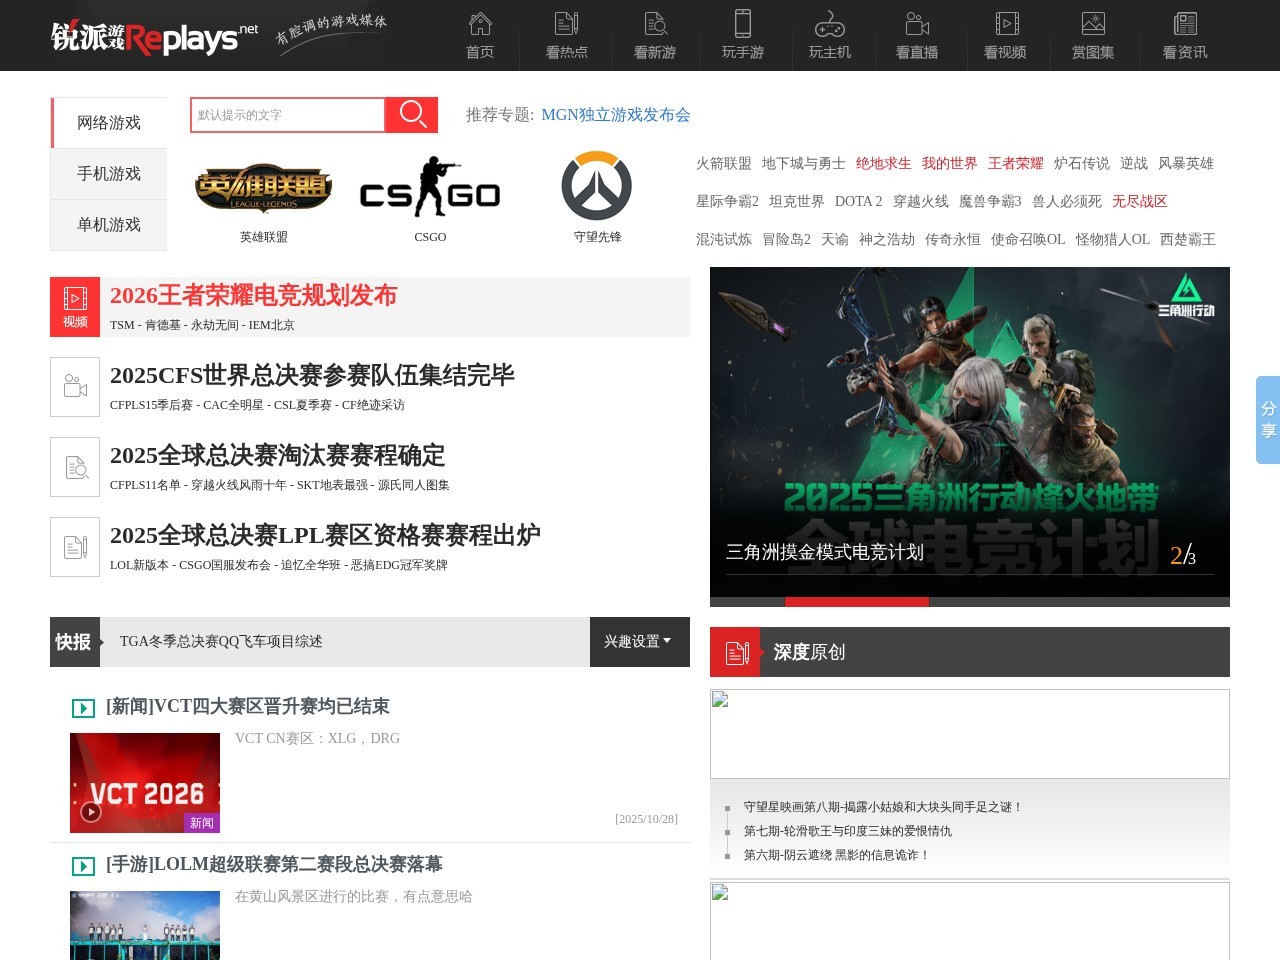Open the CSGO国服发布会 sub-link

pyautogui.click(x=225, y=565)
